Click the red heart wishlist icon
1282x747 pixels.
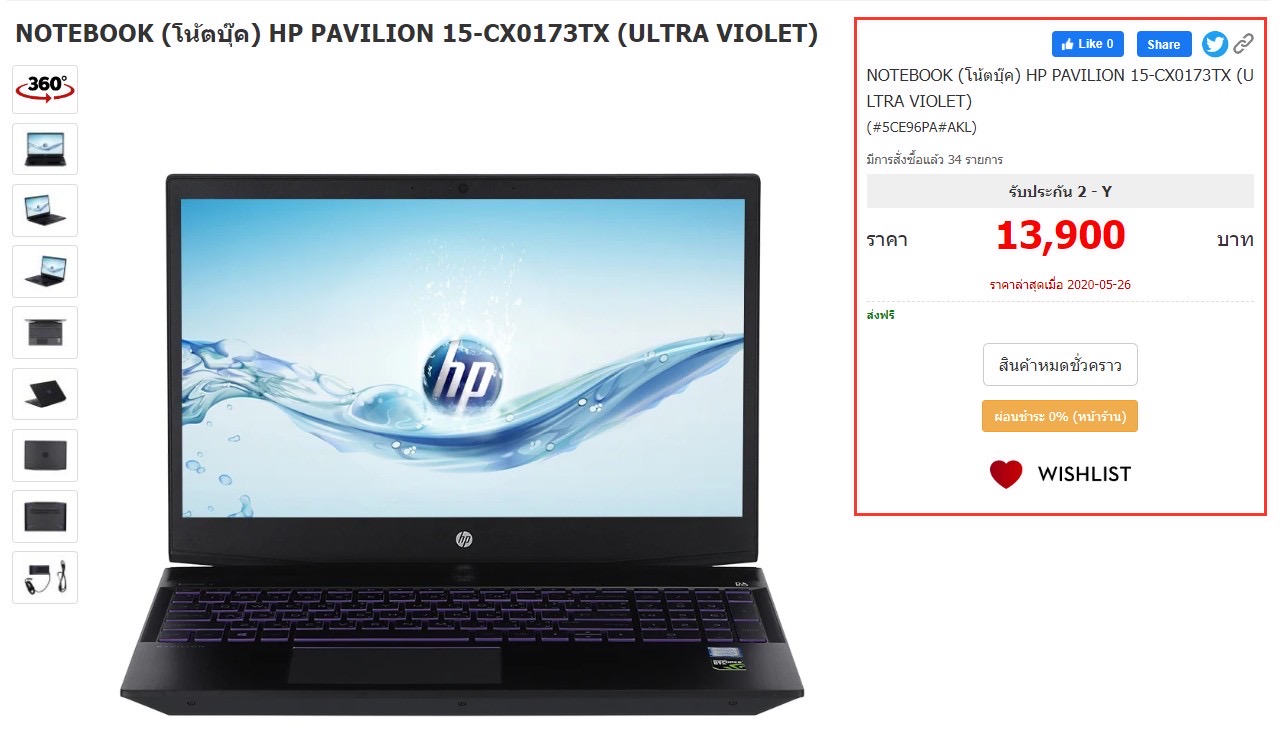(x=1006, y=474)
